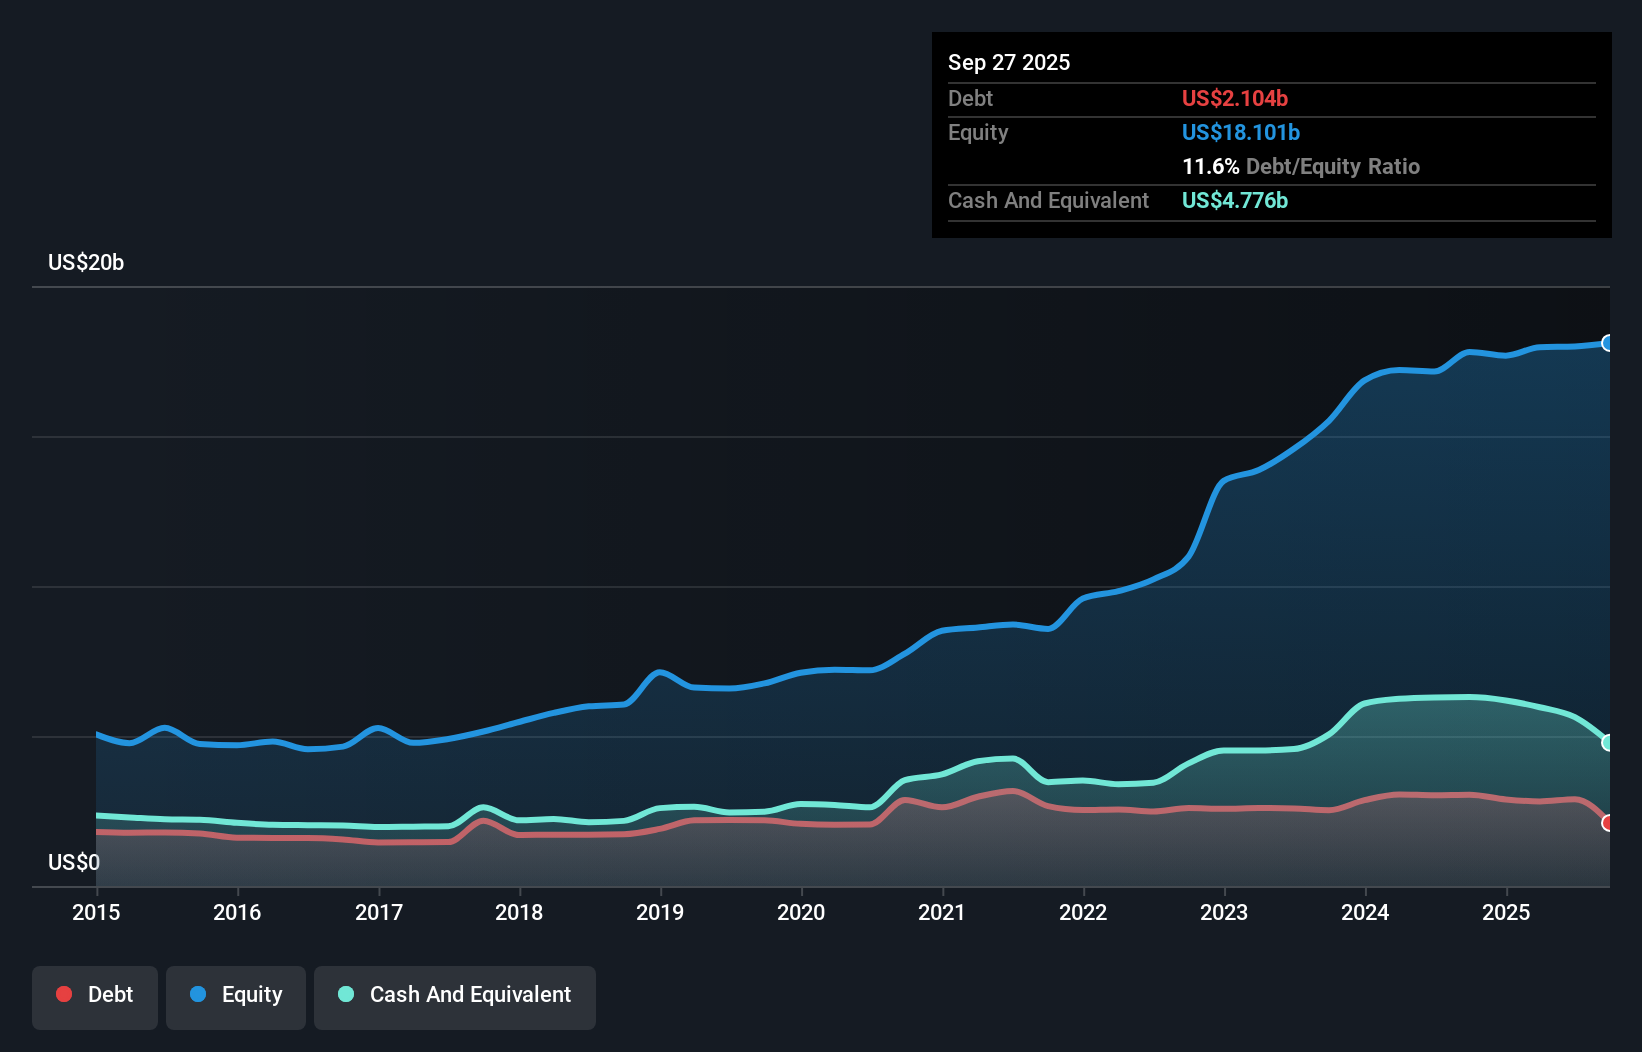This screenshot has width=1642, height=1052.
Task: Click the Equity peak near 2019
Action: (x=659, y=672)
